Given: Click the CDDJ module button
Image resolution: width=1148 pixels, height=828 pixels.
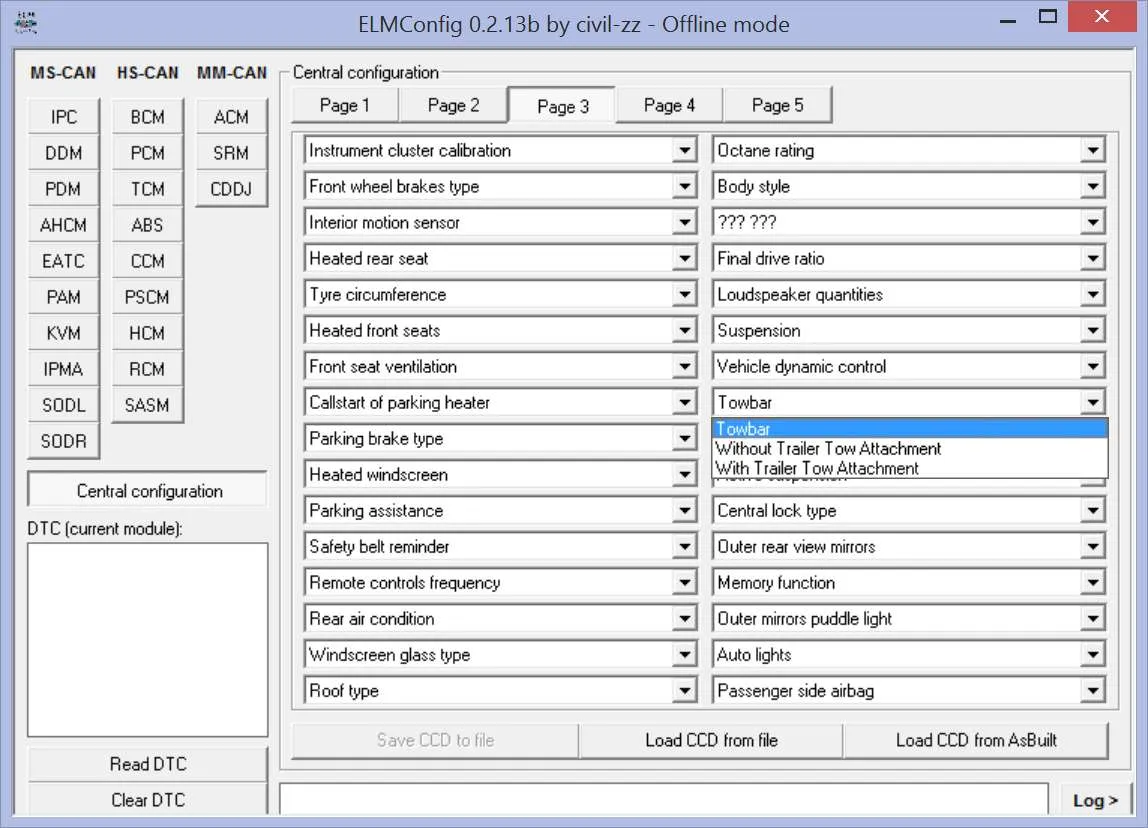Looking at the screenshot, I should 231,189.
